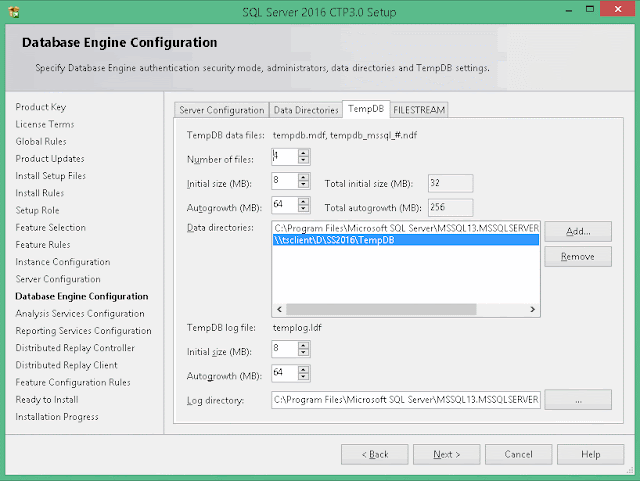640x481 pixels.
Task: Decrease log Initial size with down arrow
Action: [303, 353]
